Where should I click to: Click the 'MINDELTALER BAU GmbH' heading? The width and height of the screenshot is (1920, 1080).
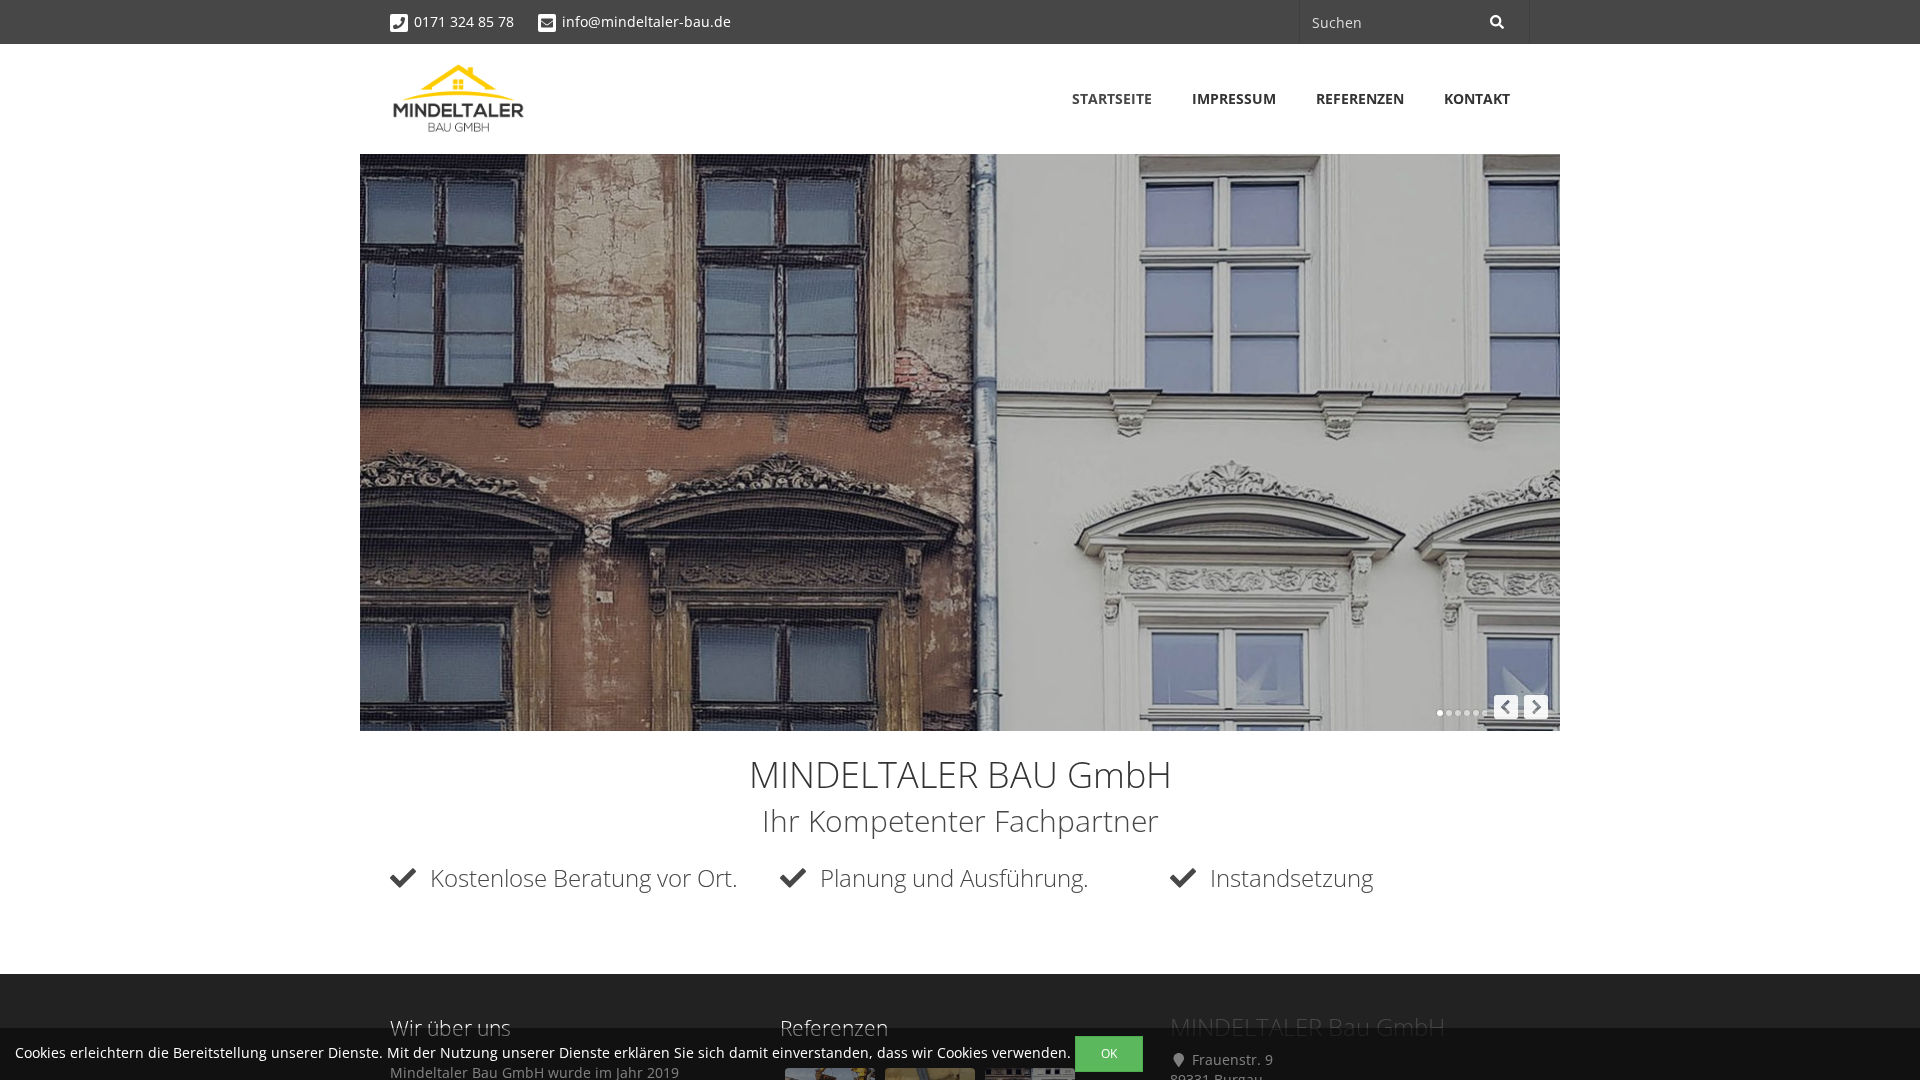tap(960, 775)
